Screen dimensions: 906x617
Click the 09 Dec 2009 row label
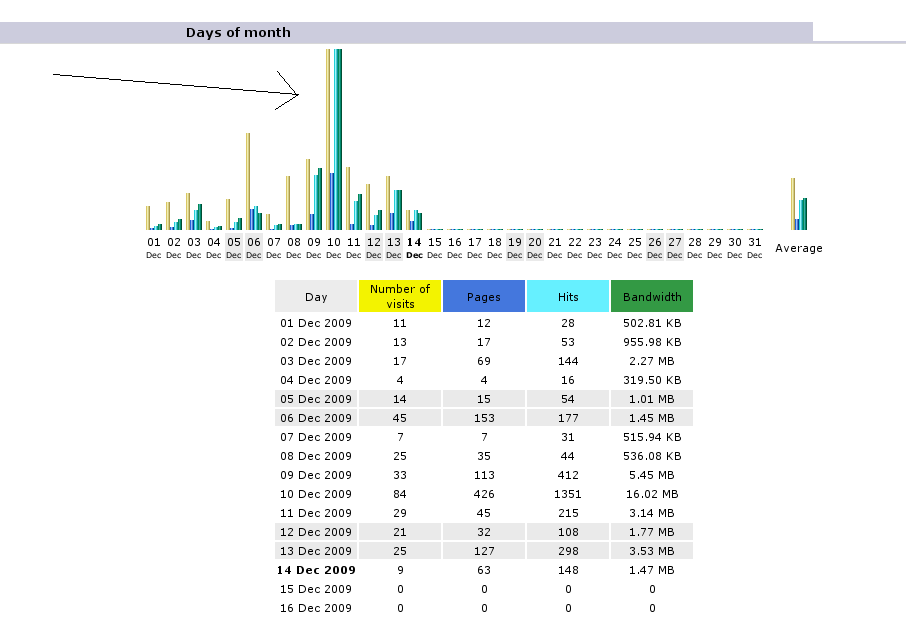tap(316, 475)
